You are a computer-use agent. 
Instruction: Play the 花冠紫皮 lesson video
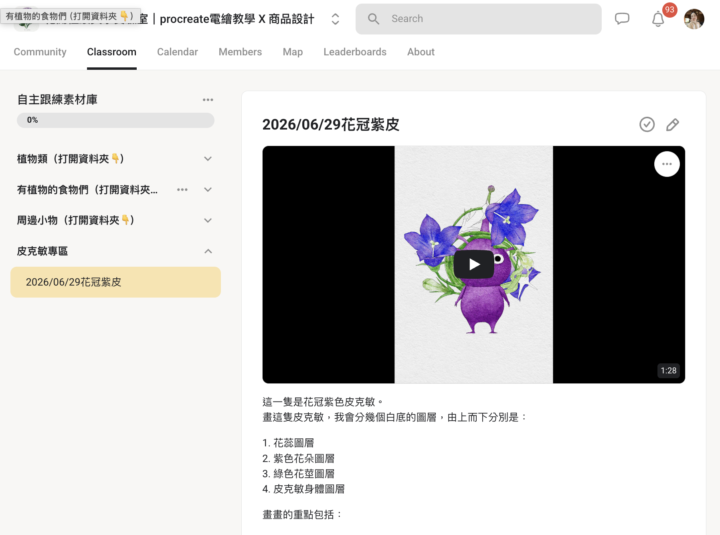(474, 265)
